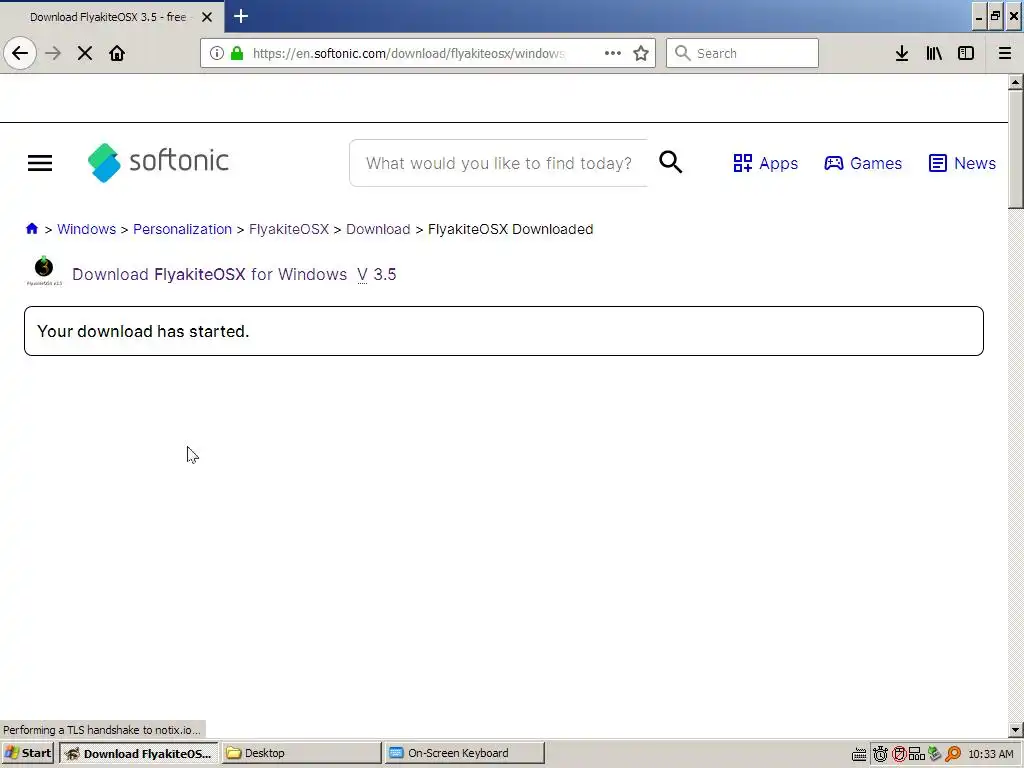Show site information icon in address bar
This screenshot has height=768, width=1024.
[x=217, y=53]
